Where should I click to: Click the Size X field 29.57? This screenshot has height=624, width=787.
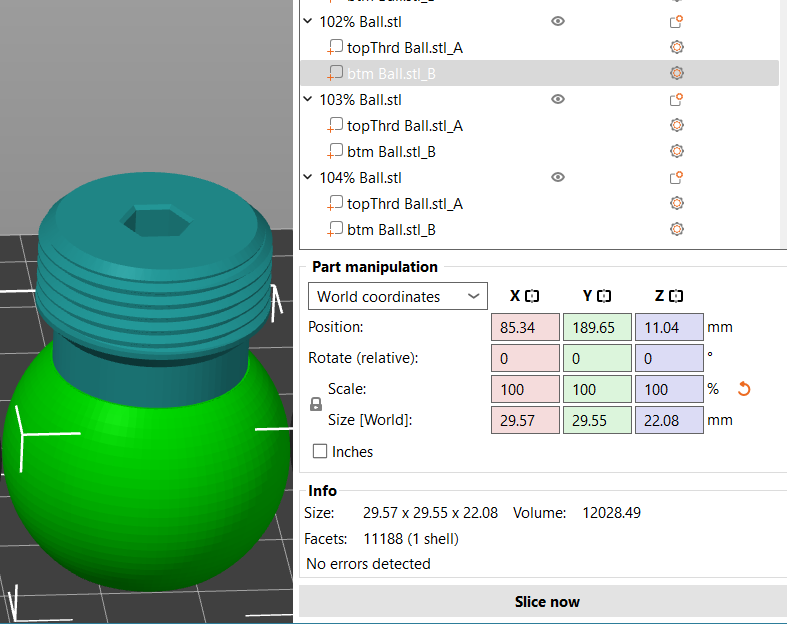tap(525, 420)
